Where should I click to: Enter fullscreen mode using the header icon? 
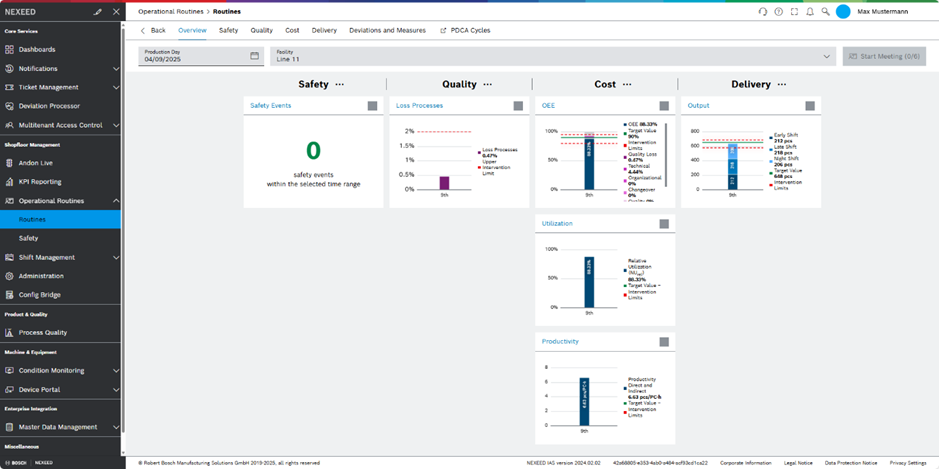tap(794, 12)
